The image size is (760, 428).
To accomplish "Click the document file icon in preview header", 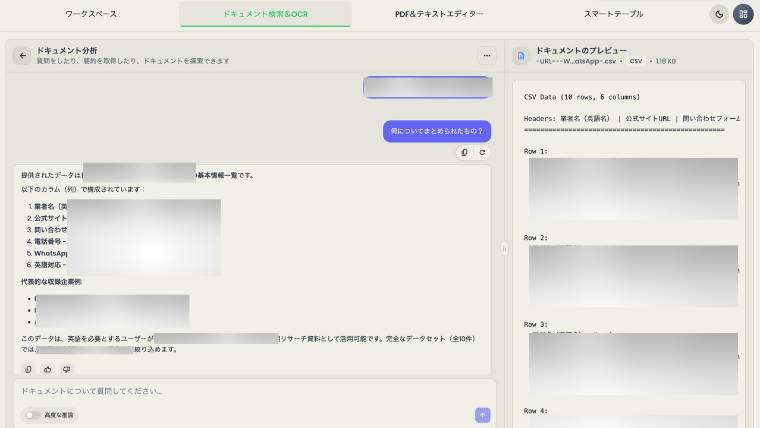I will [521, 56].
